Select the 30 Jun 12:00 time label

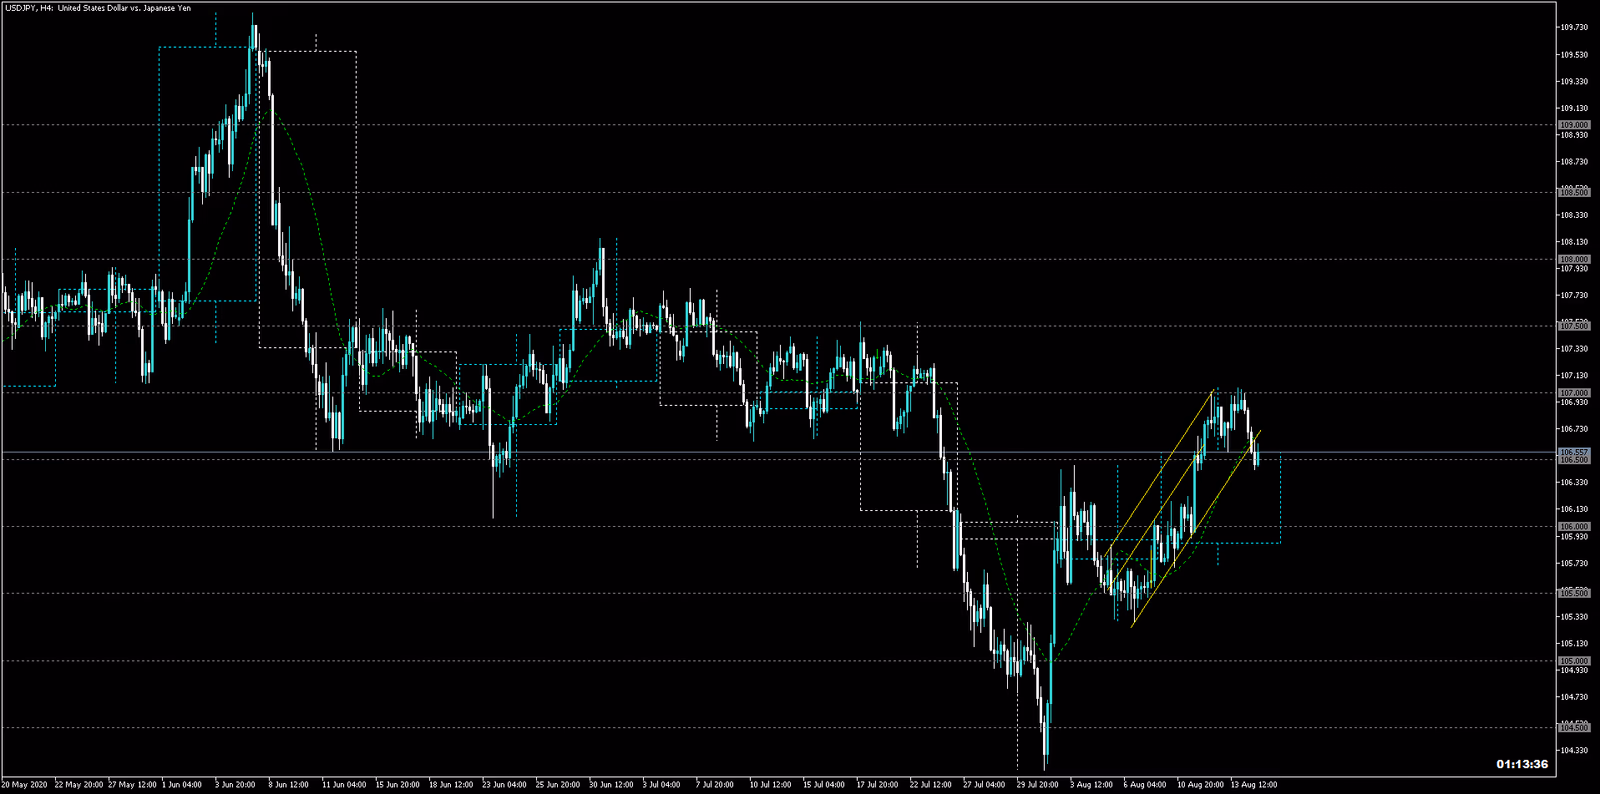[x=611, y=785]
